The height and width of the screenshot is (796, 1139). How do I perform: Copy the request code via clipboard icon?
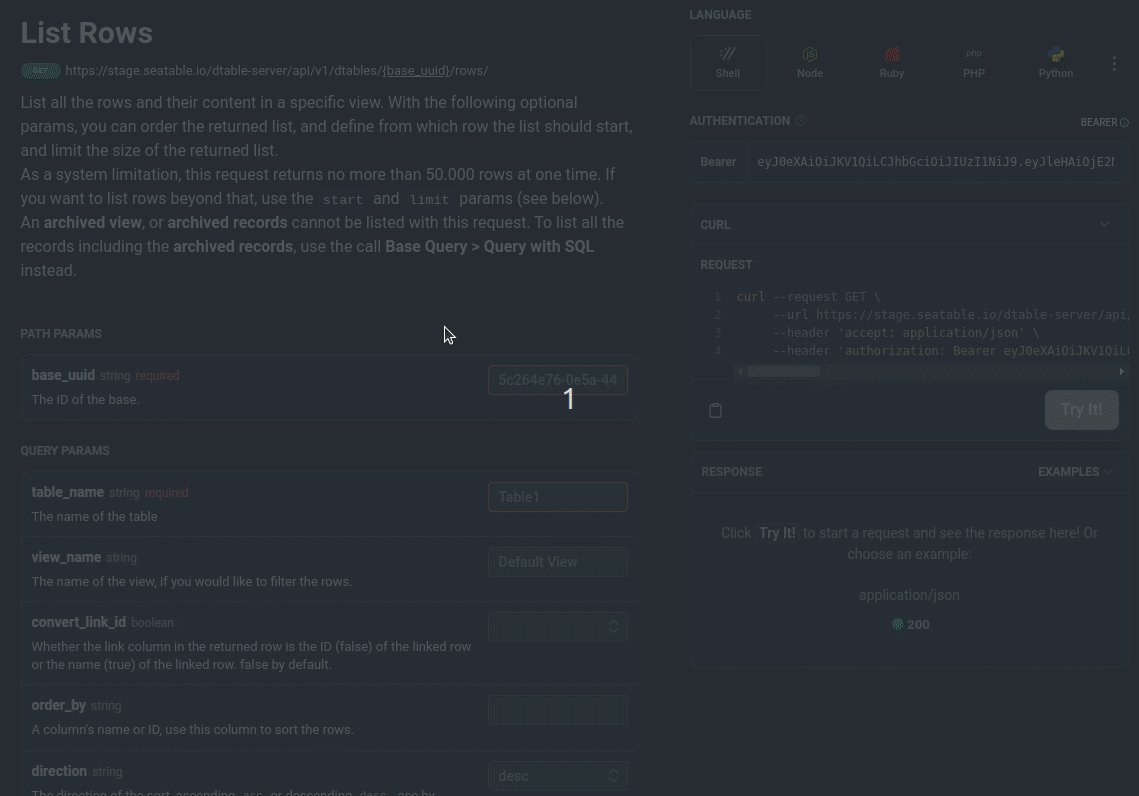[716, 410]
